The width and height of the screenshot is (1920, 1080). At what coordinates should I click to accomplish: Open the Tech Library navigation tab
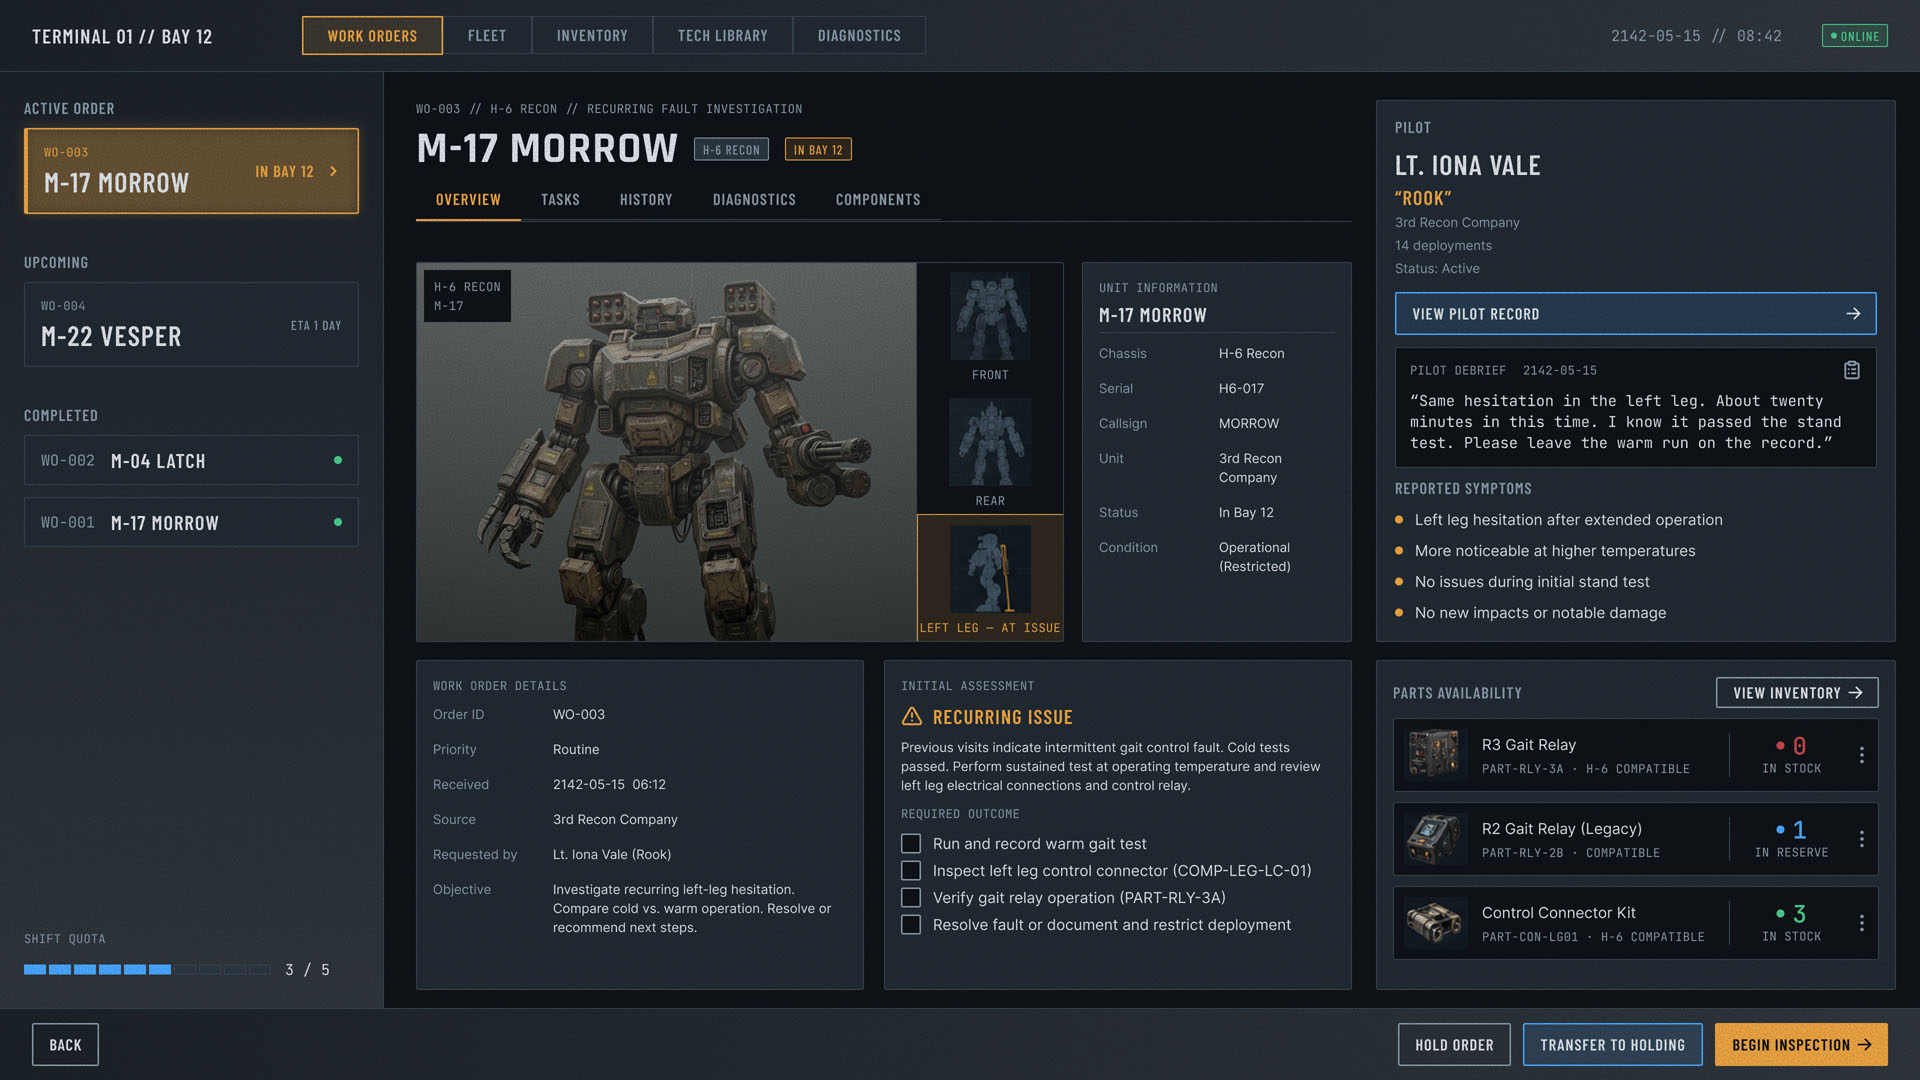click(723, 36)
